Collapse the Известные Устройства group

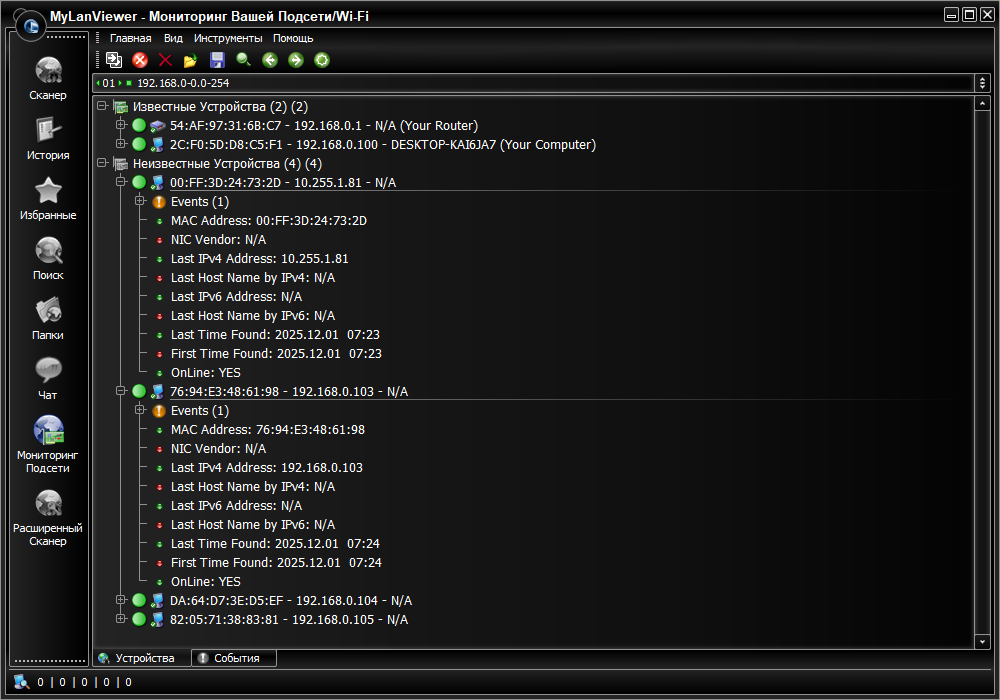[x=102, y=106]
